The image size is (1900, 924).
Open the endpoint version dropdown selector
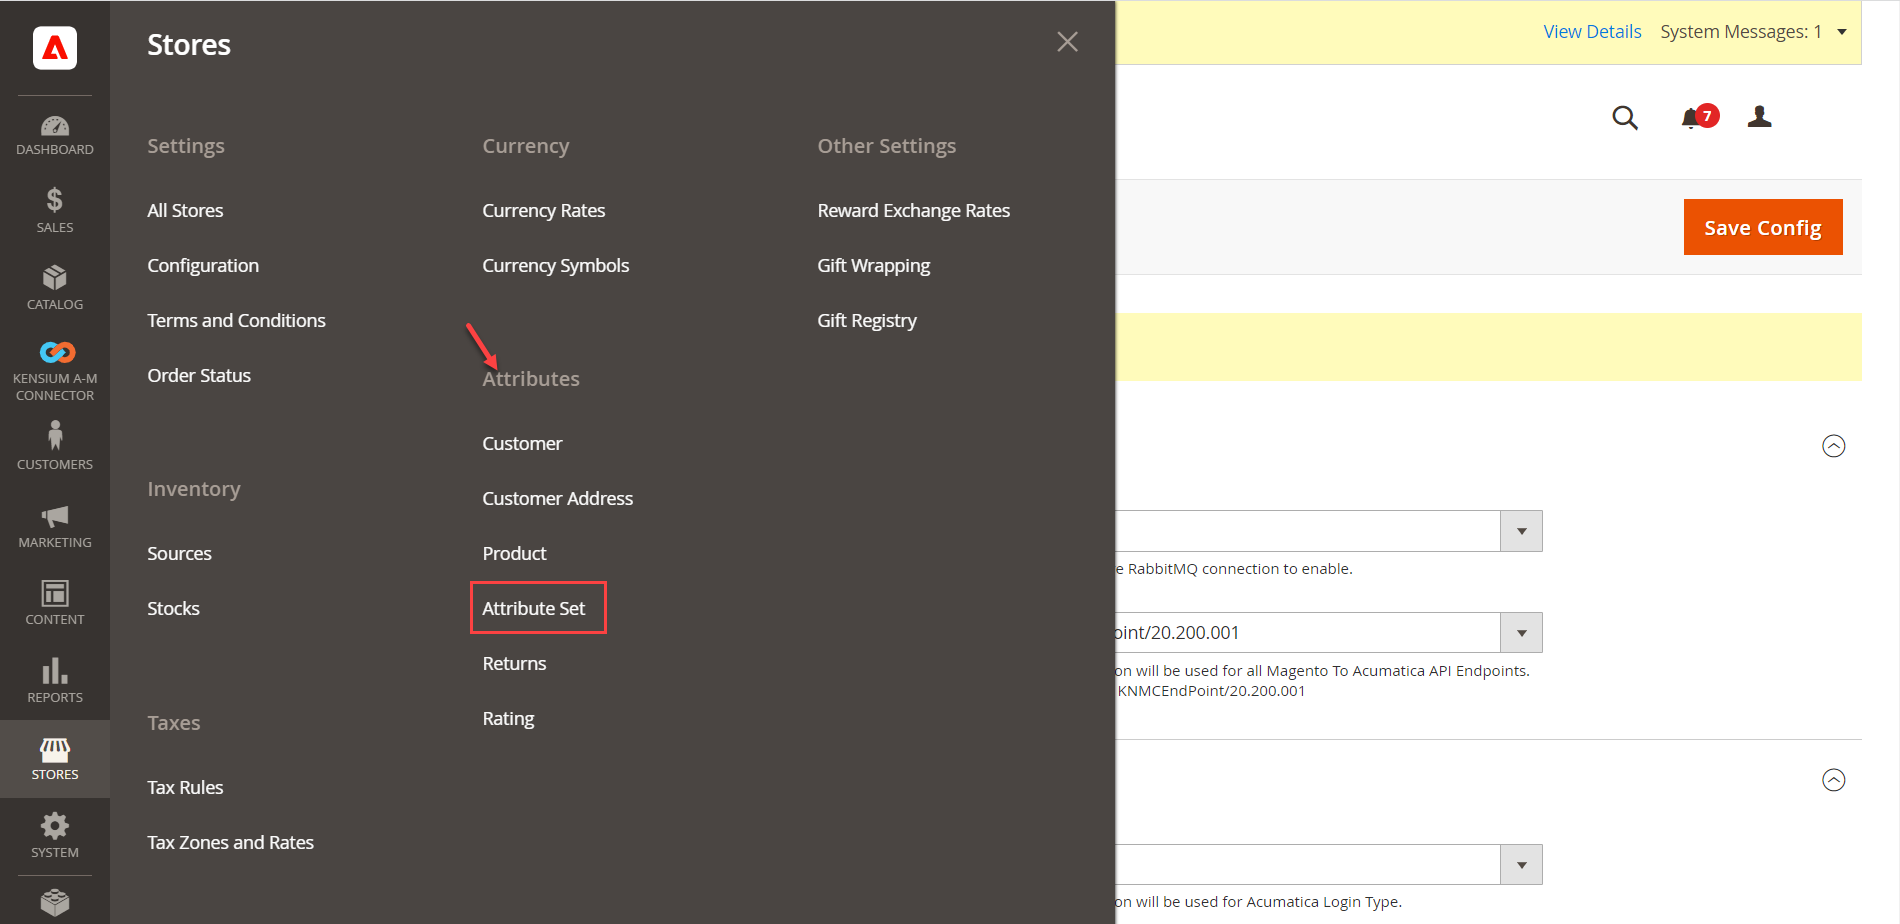coord(1521,632)
